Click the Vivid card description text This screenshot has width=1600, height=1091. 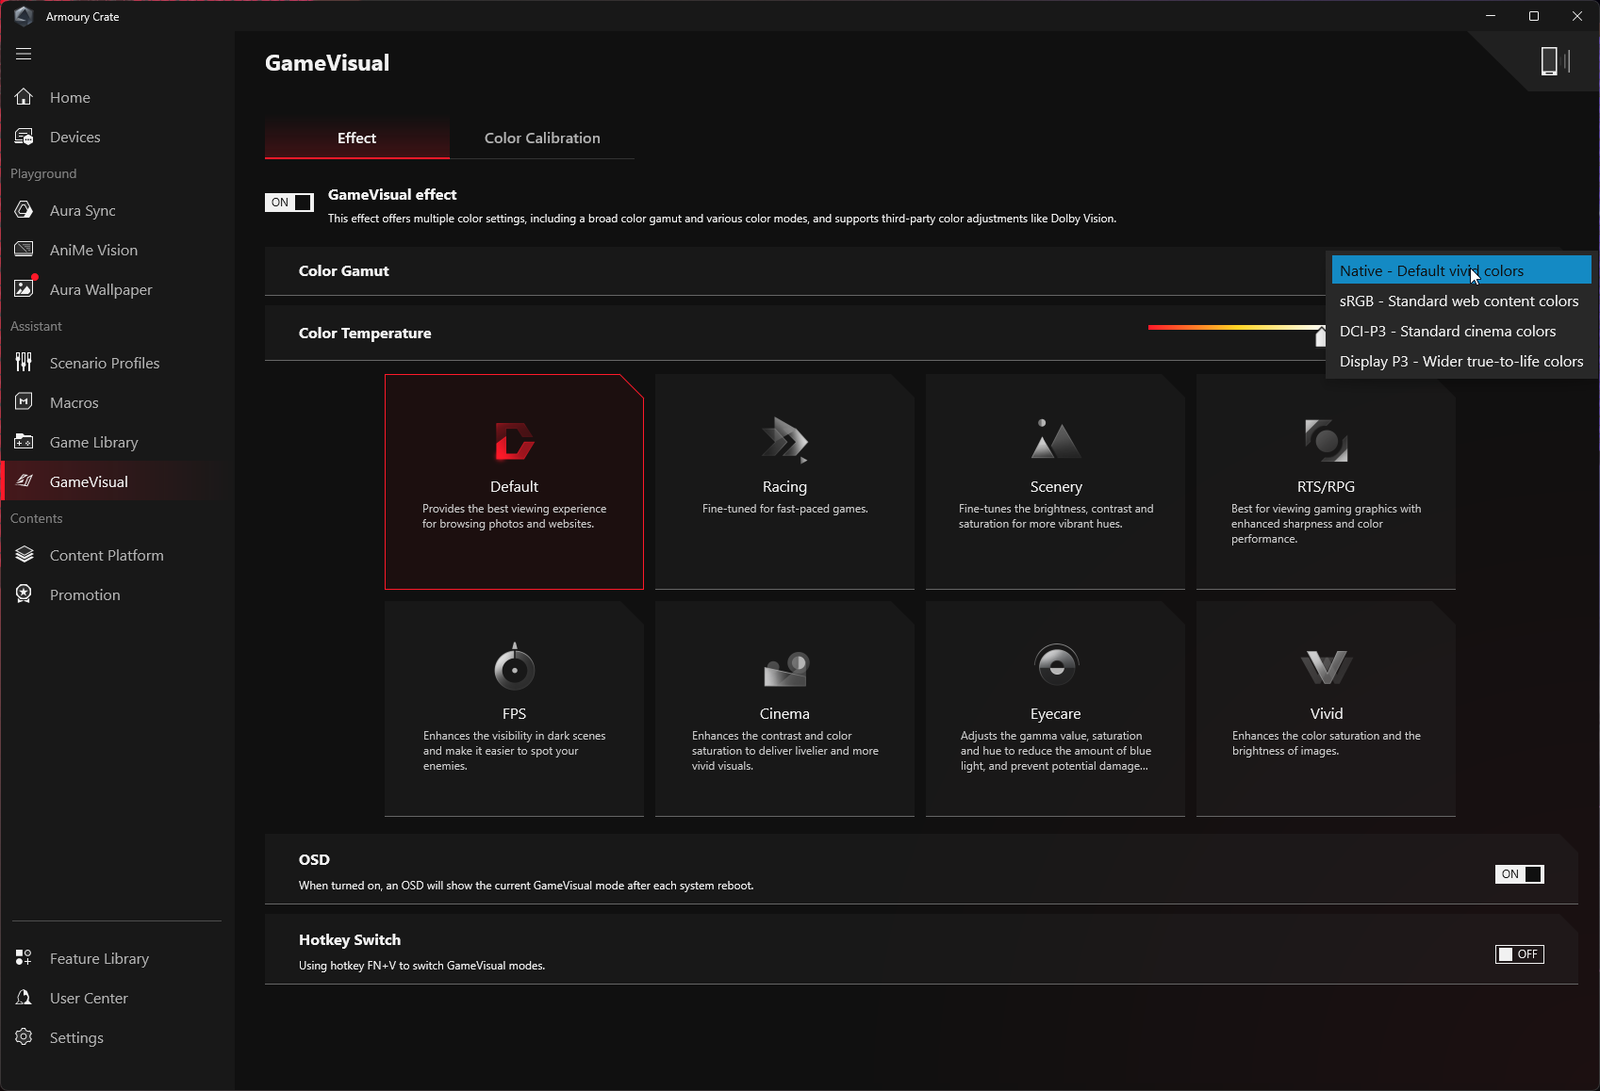coord(1326,743)
